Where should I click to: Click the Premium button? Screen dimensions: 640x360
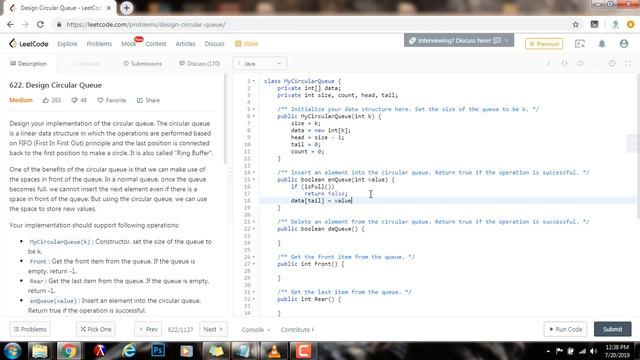(544, 44)
